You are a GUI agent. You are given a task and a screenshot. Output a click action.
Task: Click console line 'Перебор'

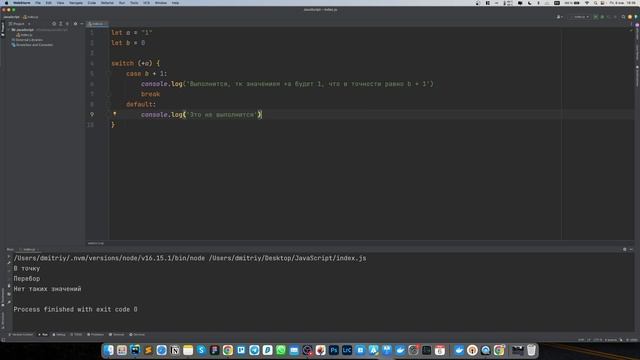pyautogui.click(x=27, y=278)
